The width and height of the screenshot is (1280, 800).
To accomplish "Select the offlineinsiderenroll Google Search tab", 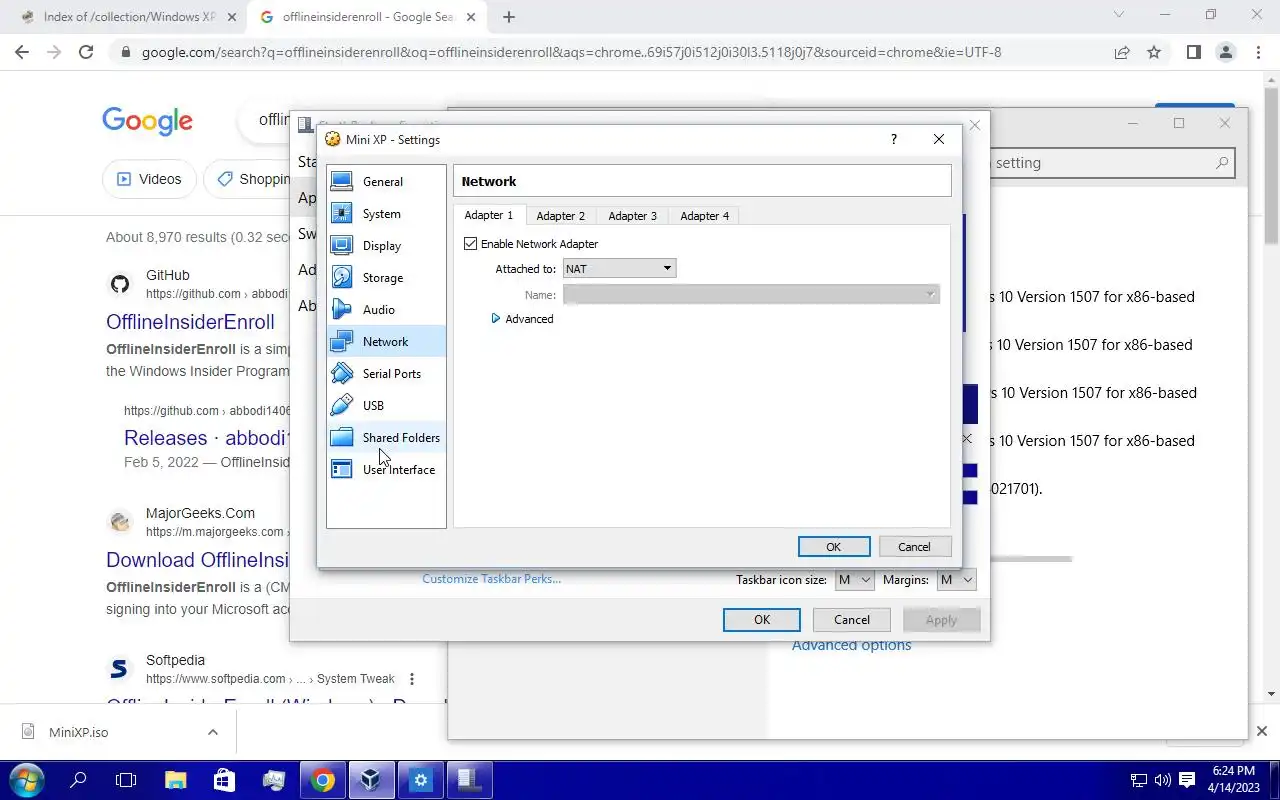I will [x=367, y=17].
